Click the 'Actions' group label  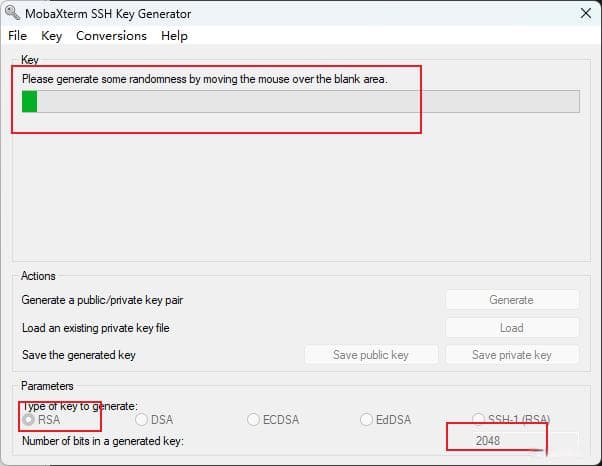tap(38, 276)
